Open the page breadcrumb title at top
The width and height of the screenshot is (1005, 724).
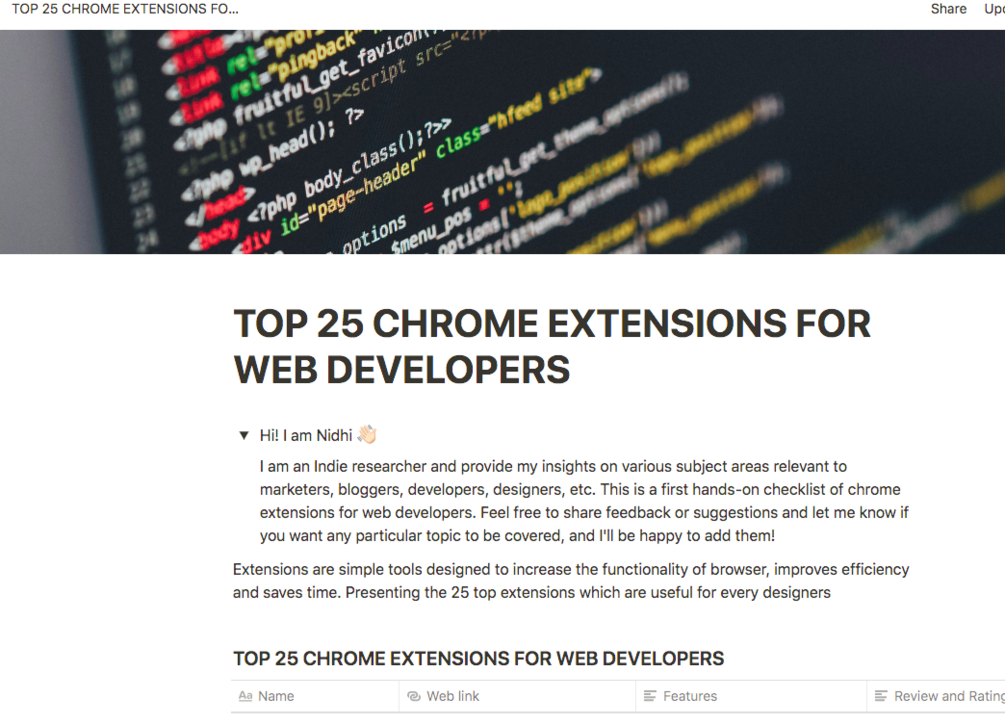(x=125, y=9)
